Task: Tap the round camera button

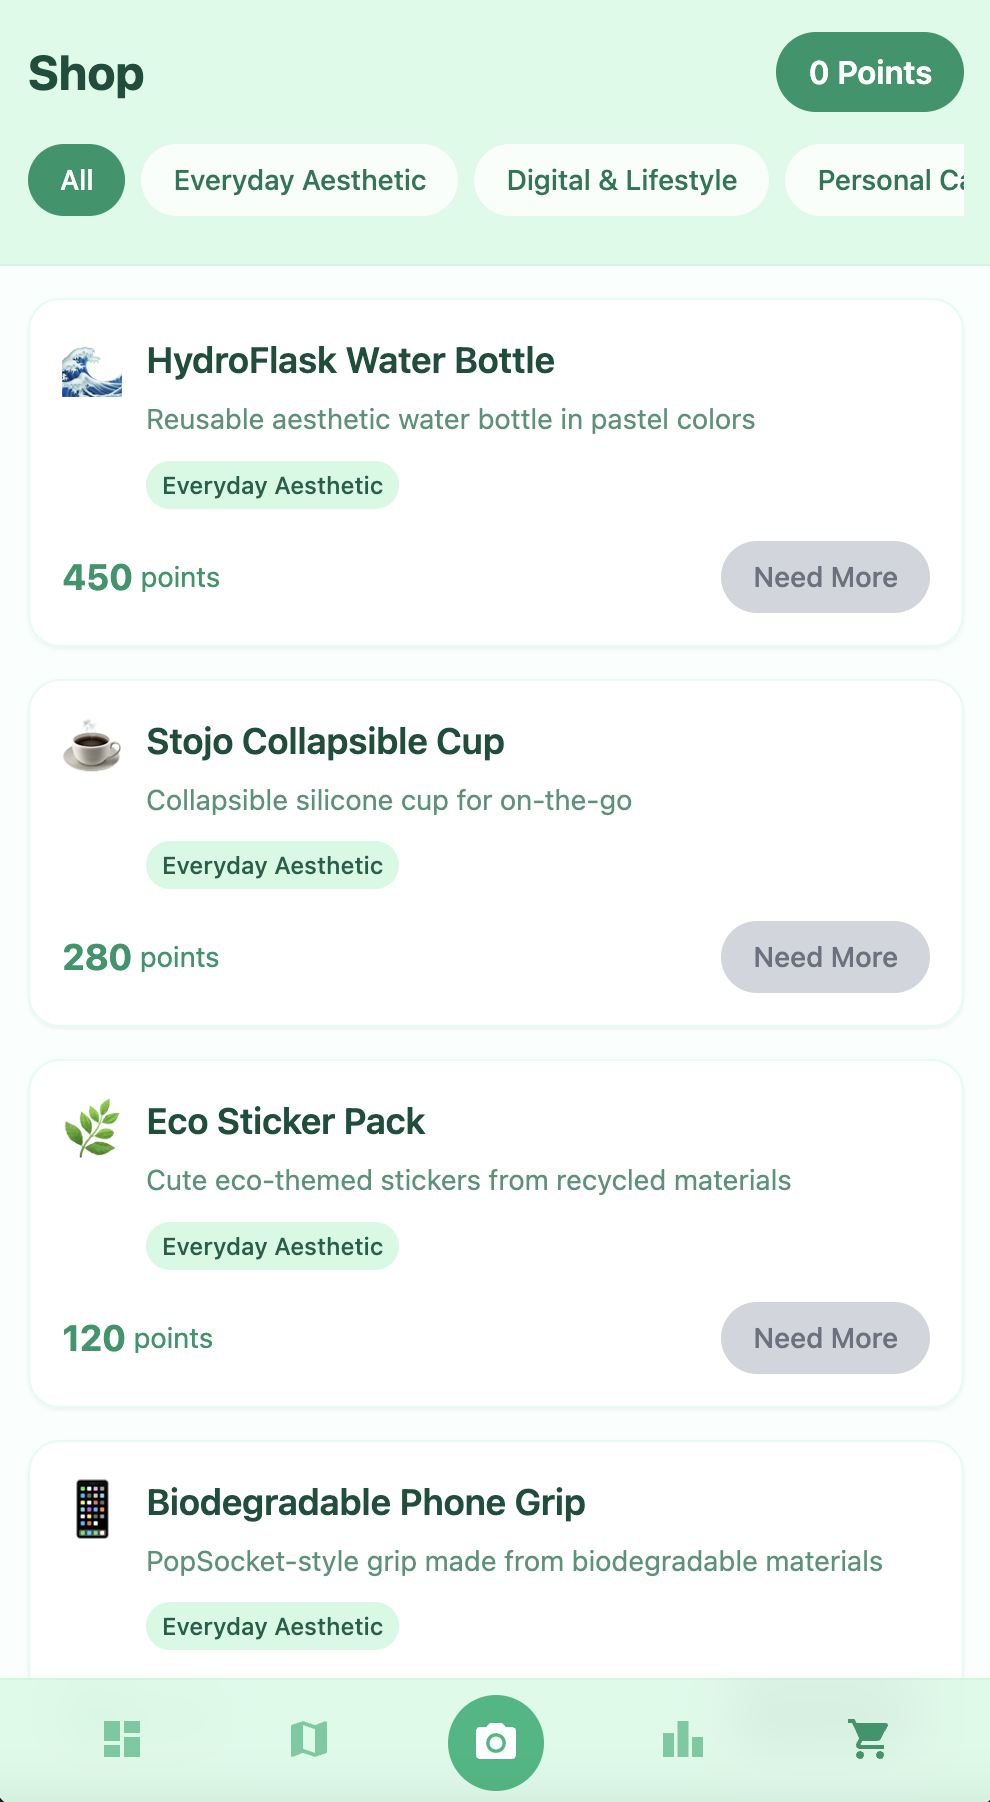Action: [x=496, y=1742]
